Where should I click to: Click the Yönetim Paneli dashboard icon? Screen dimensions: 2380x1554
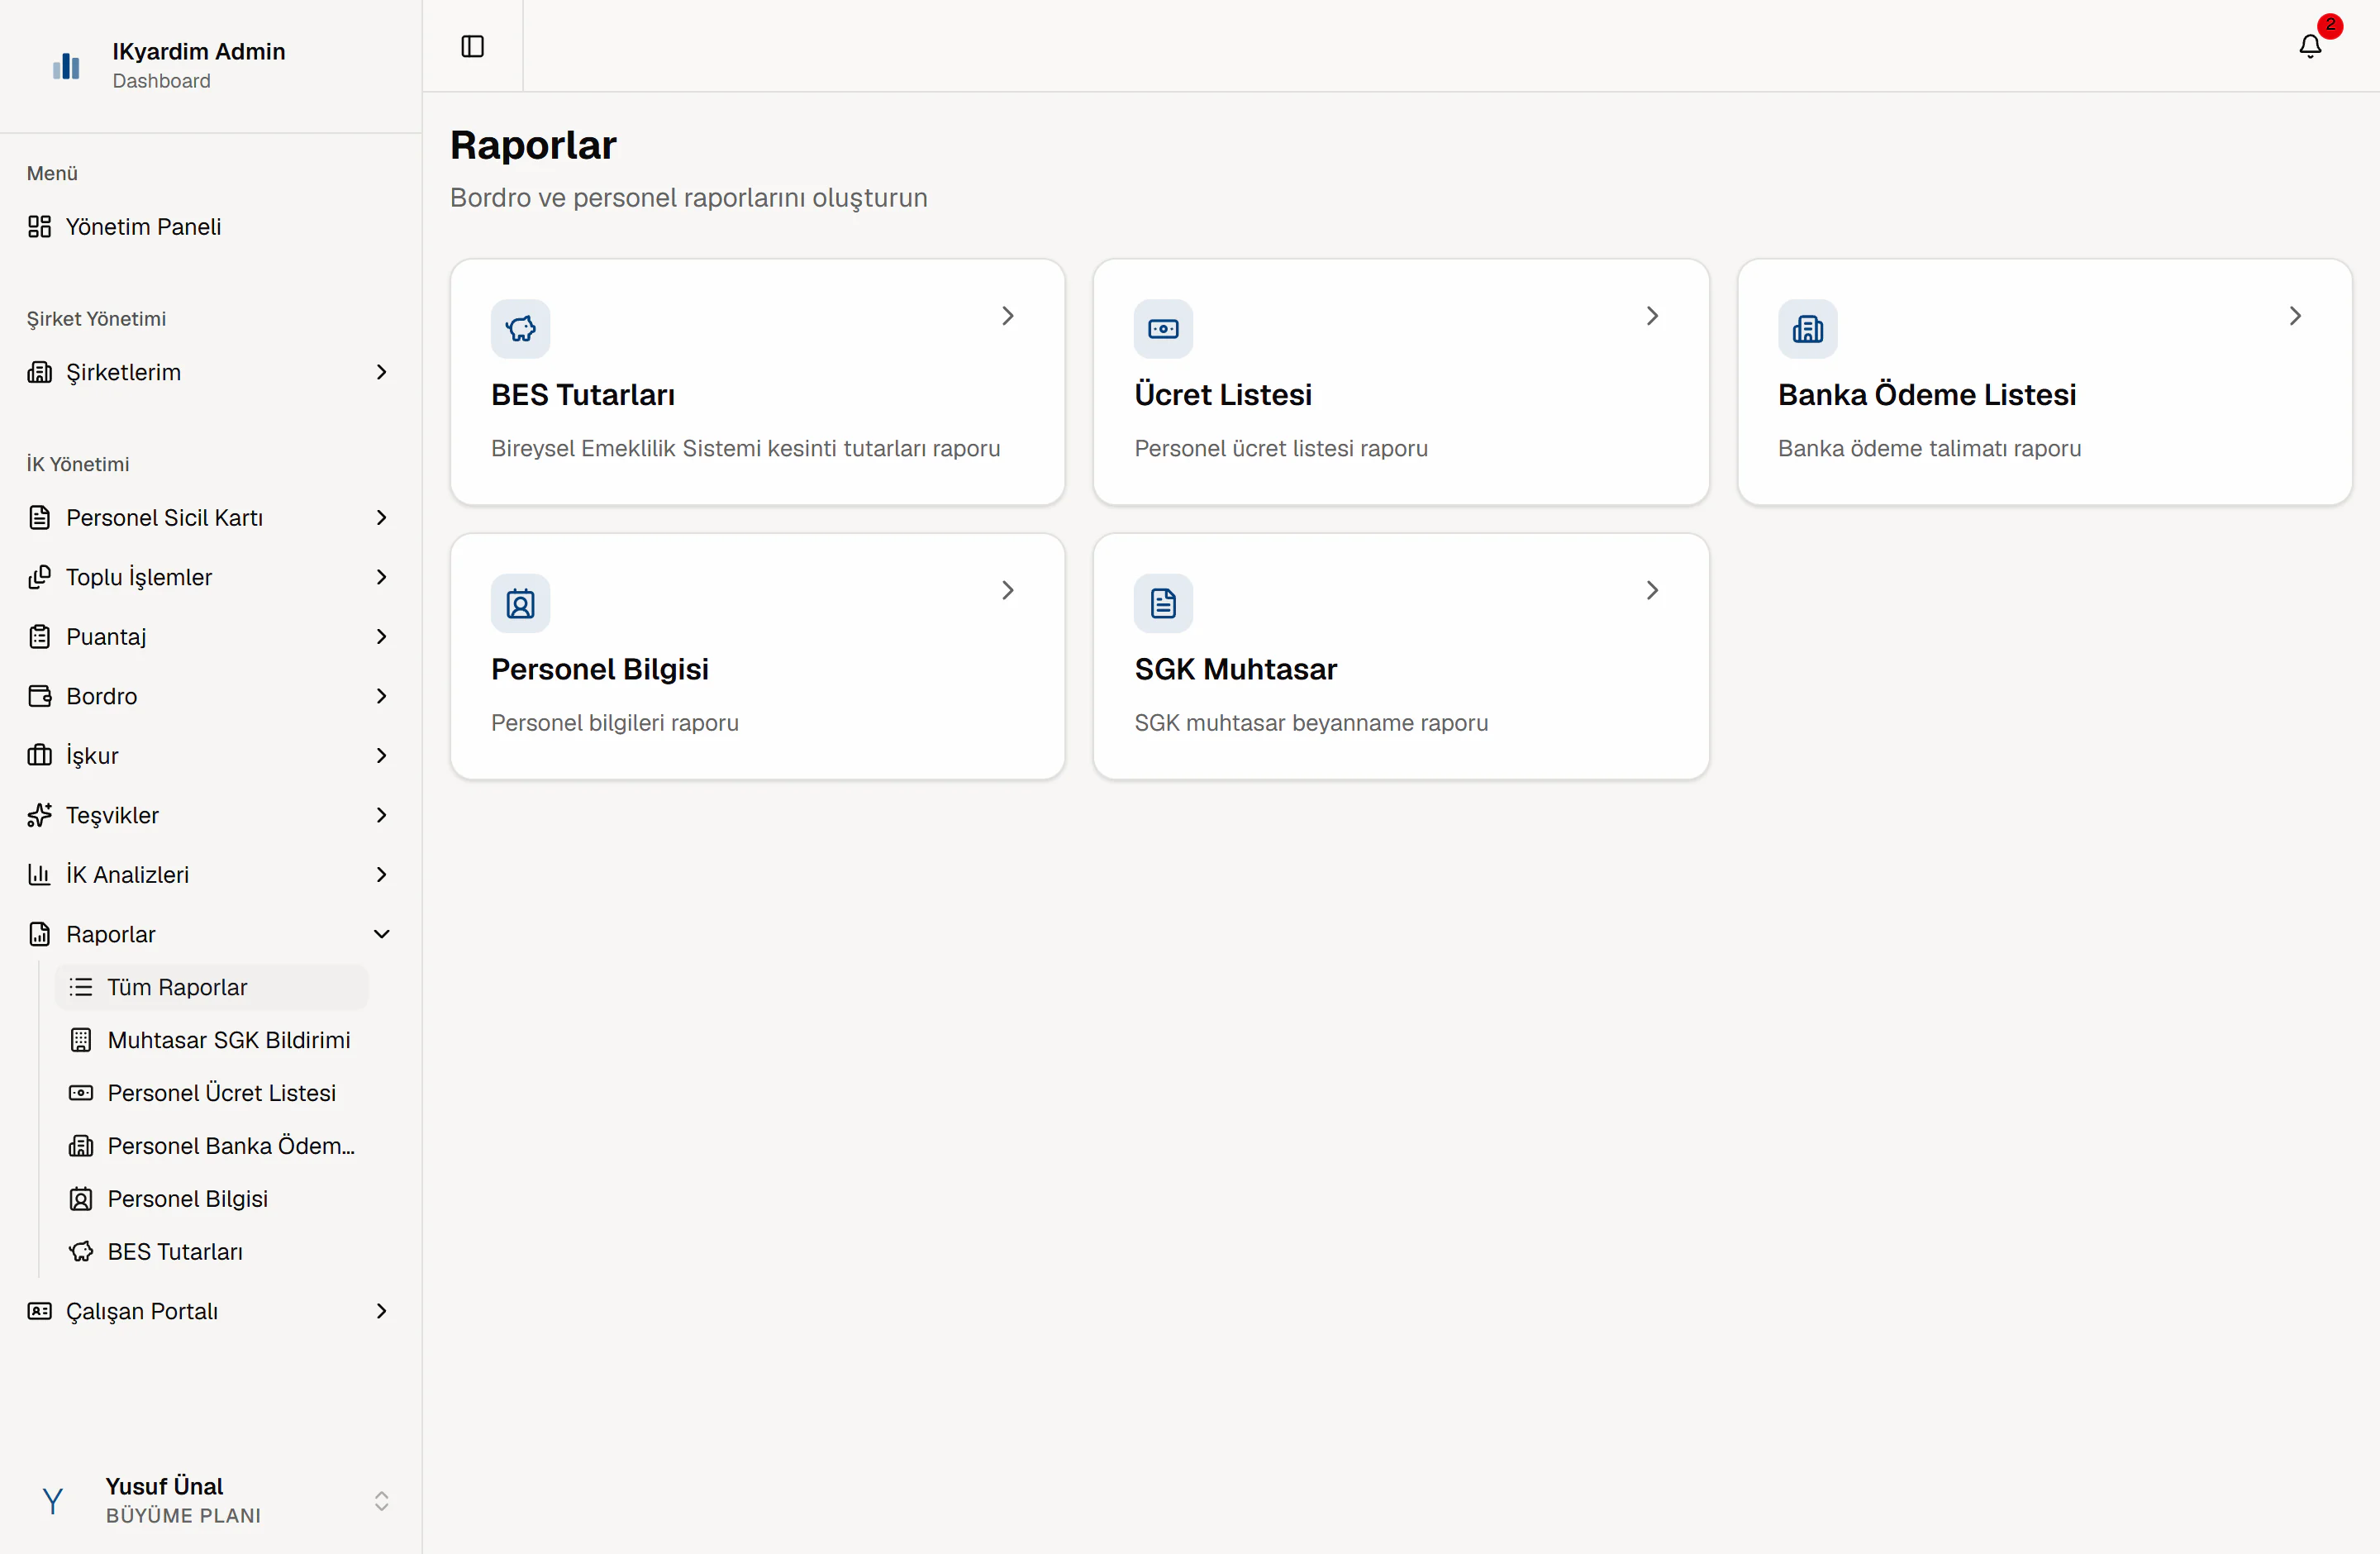click(x=39, y=227)
